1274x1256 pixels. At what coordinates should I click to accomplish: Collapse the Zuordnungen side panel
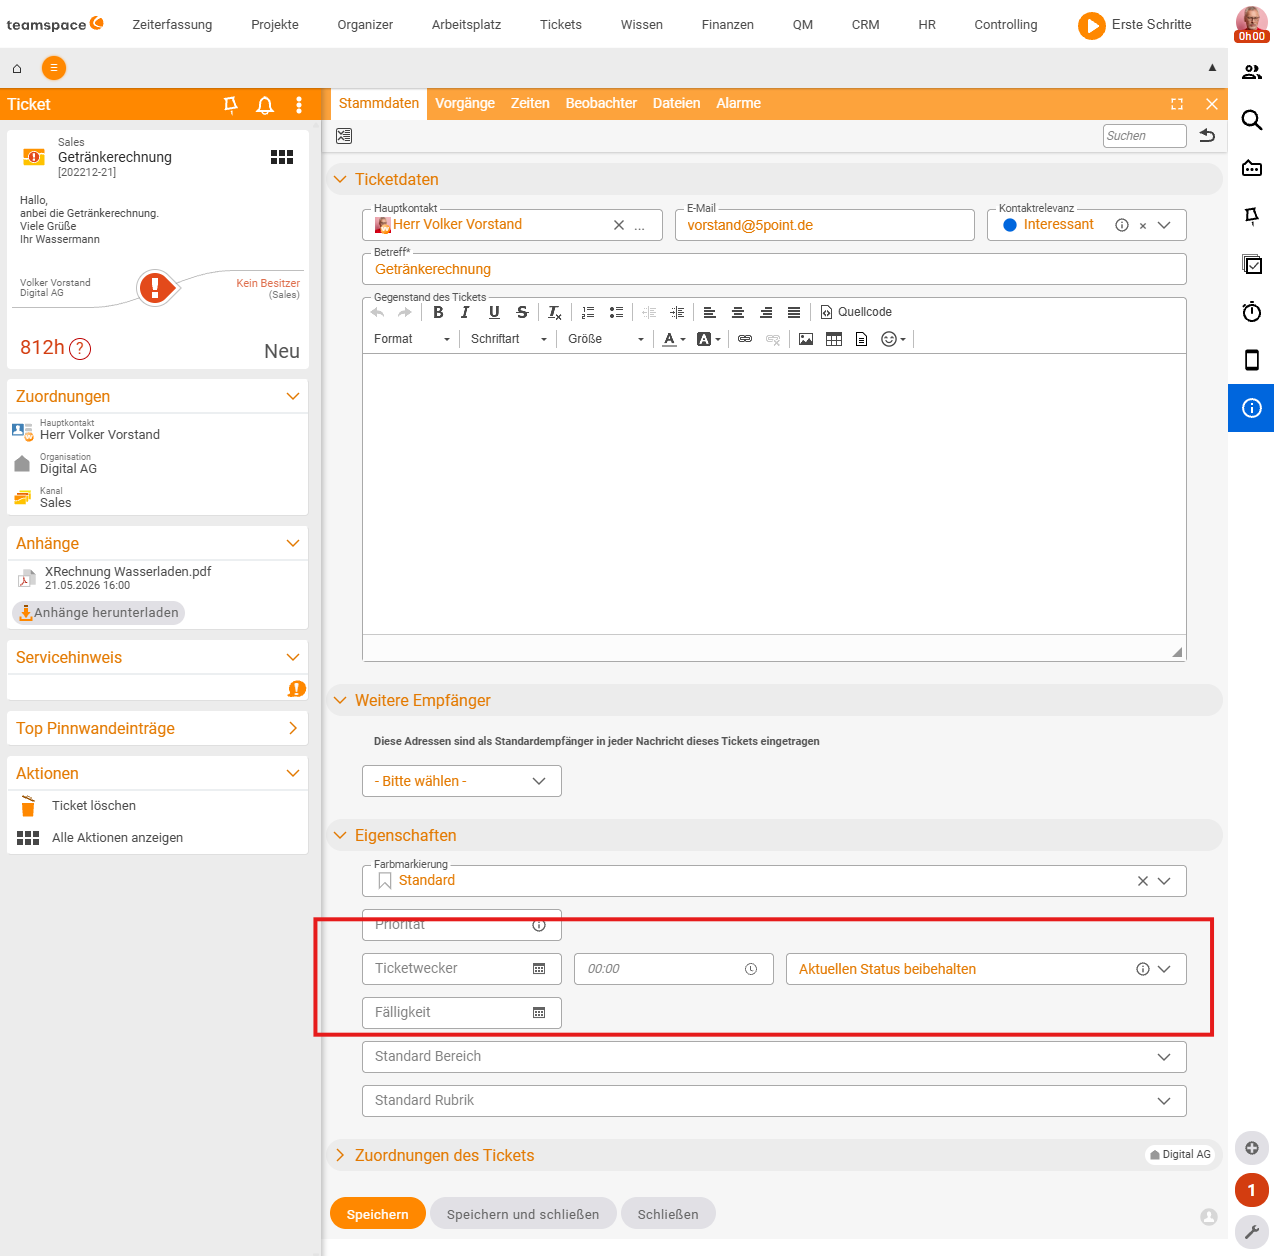[293, 396]
